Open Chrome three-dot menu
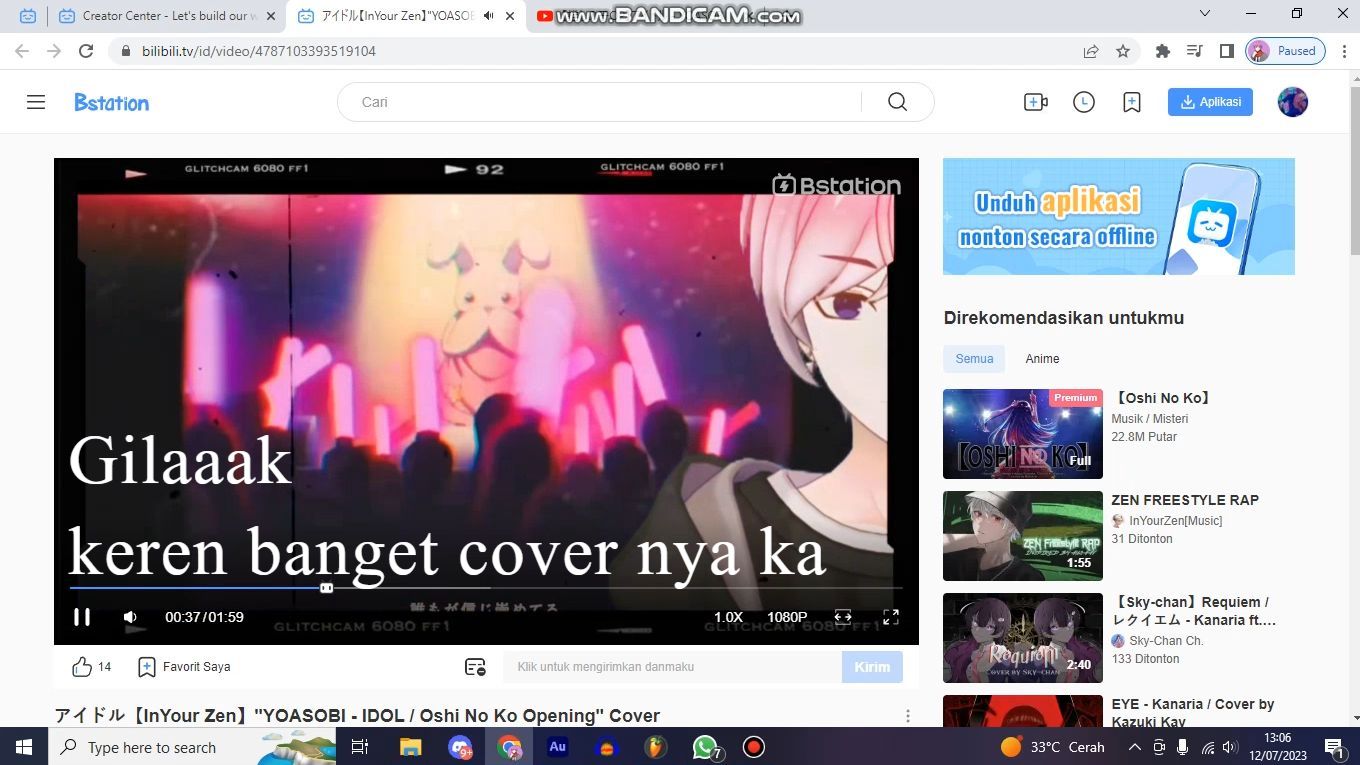The width and height of the screenshot is (1360, 765). point(1342,51)
